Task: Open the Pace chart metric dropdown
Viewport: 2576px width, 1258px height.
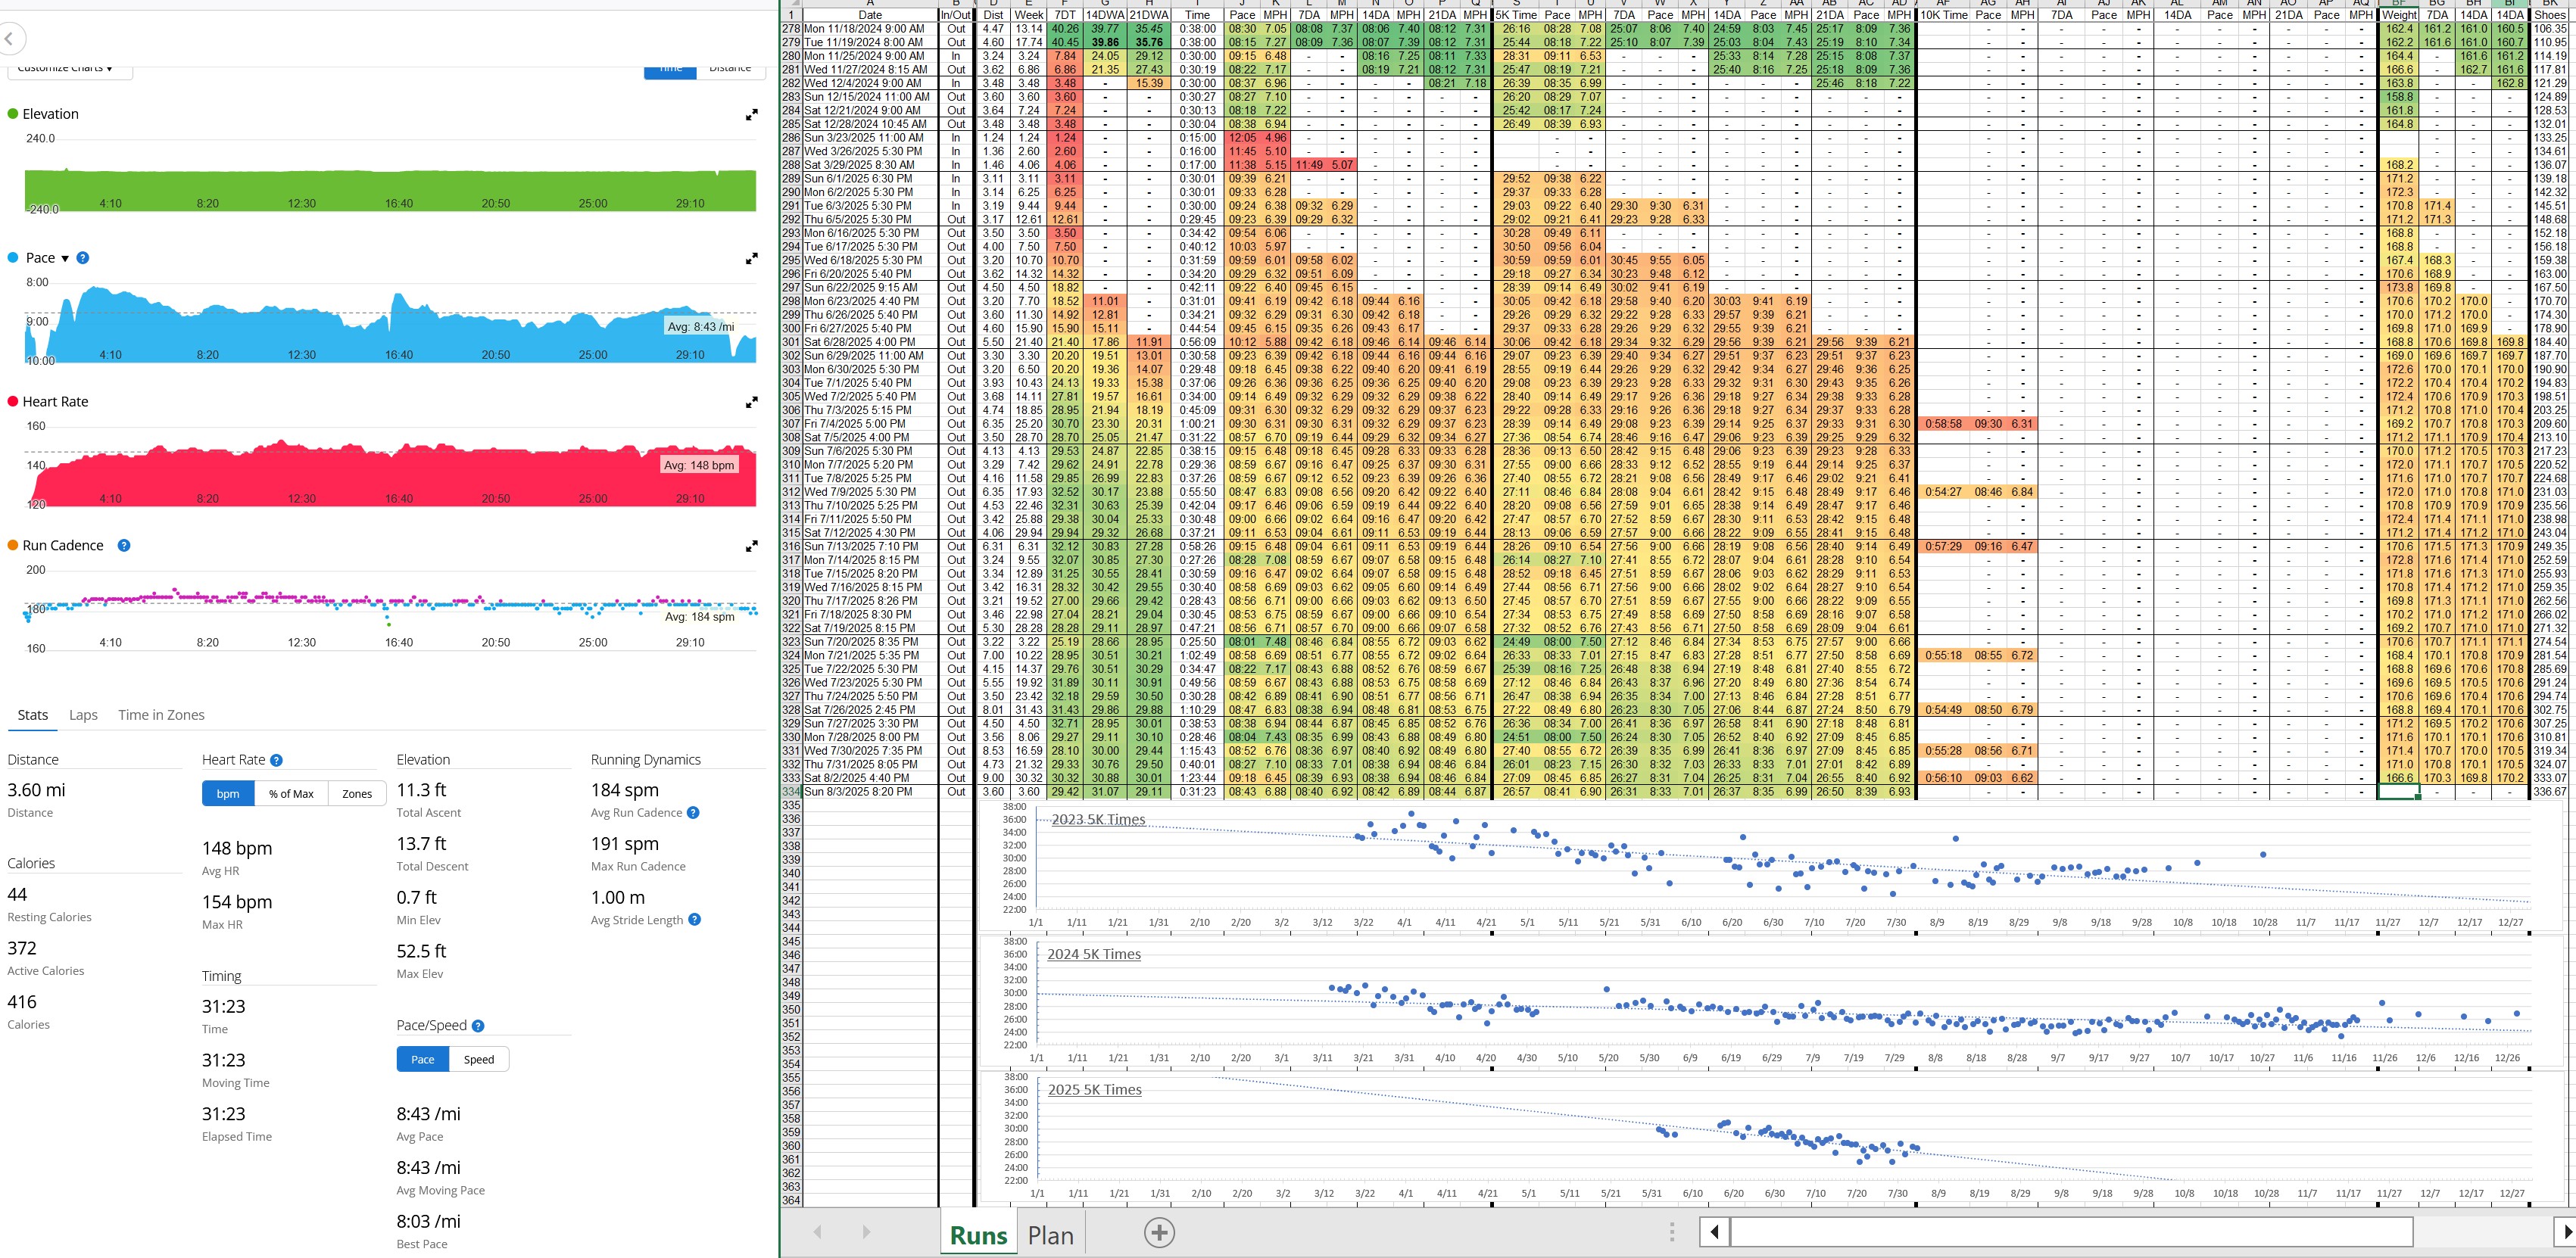Action: 65,259
